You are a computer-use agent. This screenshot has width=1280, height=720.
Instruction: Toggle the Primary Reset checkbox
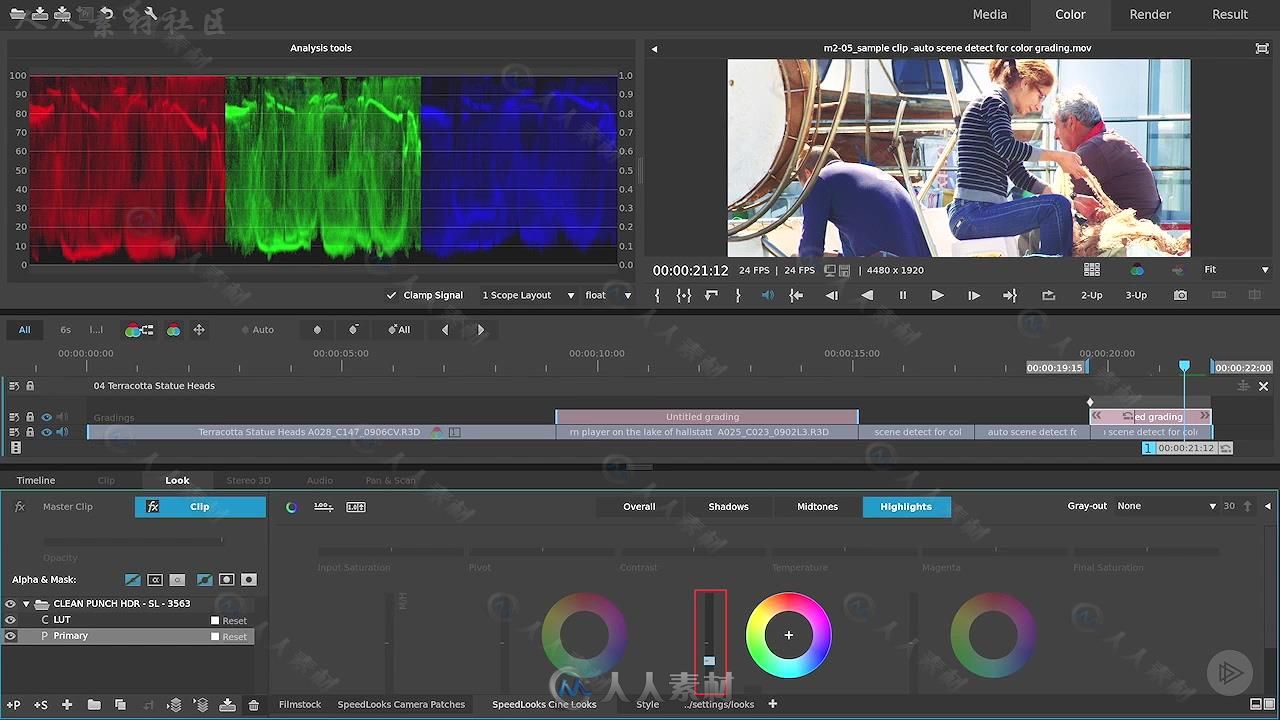[214, 637]
